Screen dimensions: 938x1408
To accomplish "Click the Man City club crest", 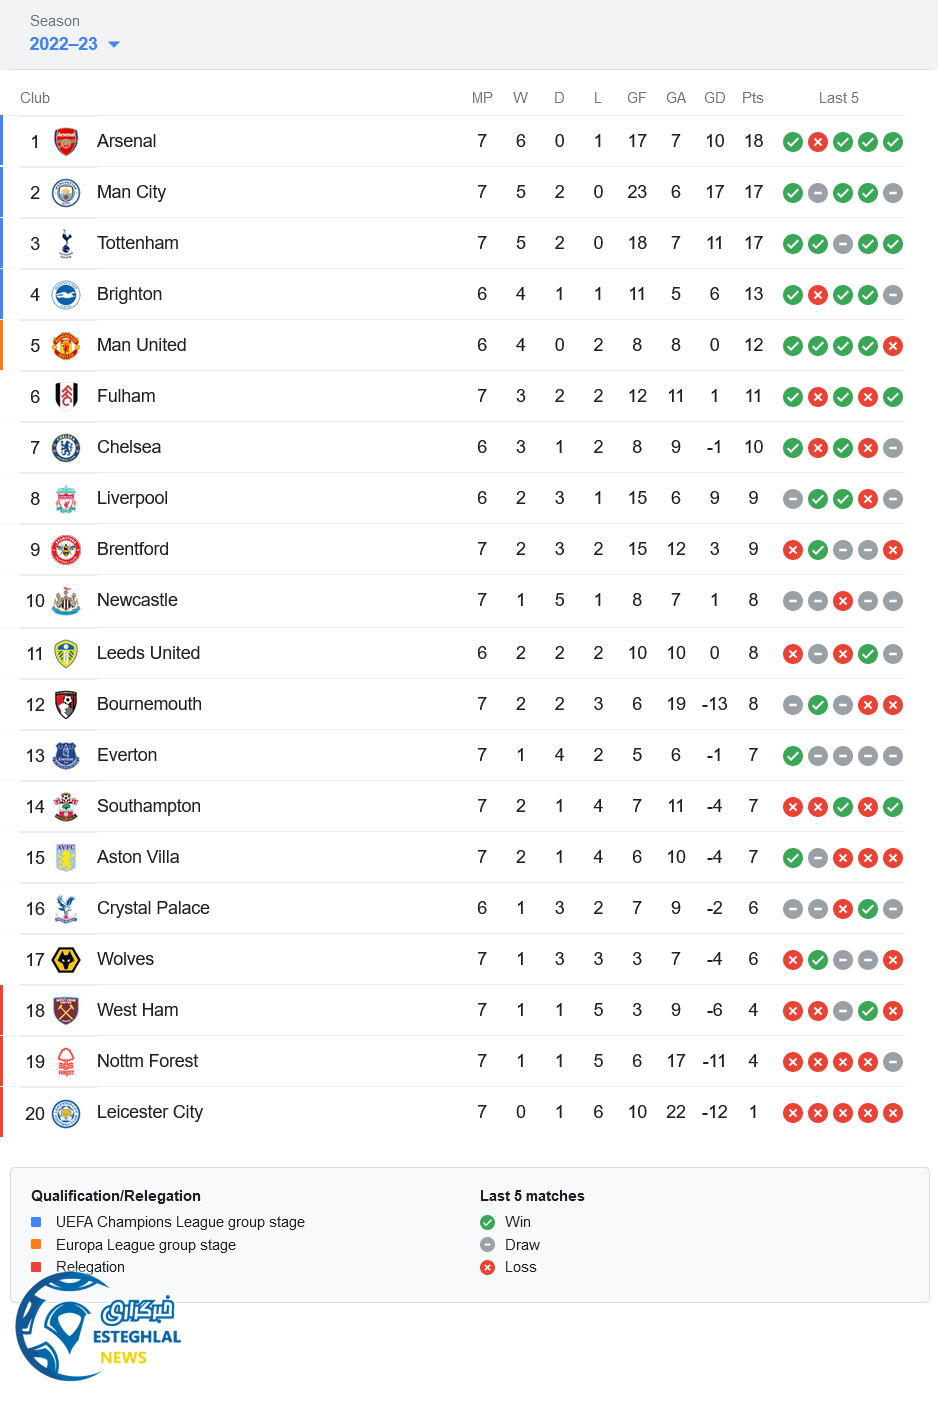I will (x=66, y=192).
